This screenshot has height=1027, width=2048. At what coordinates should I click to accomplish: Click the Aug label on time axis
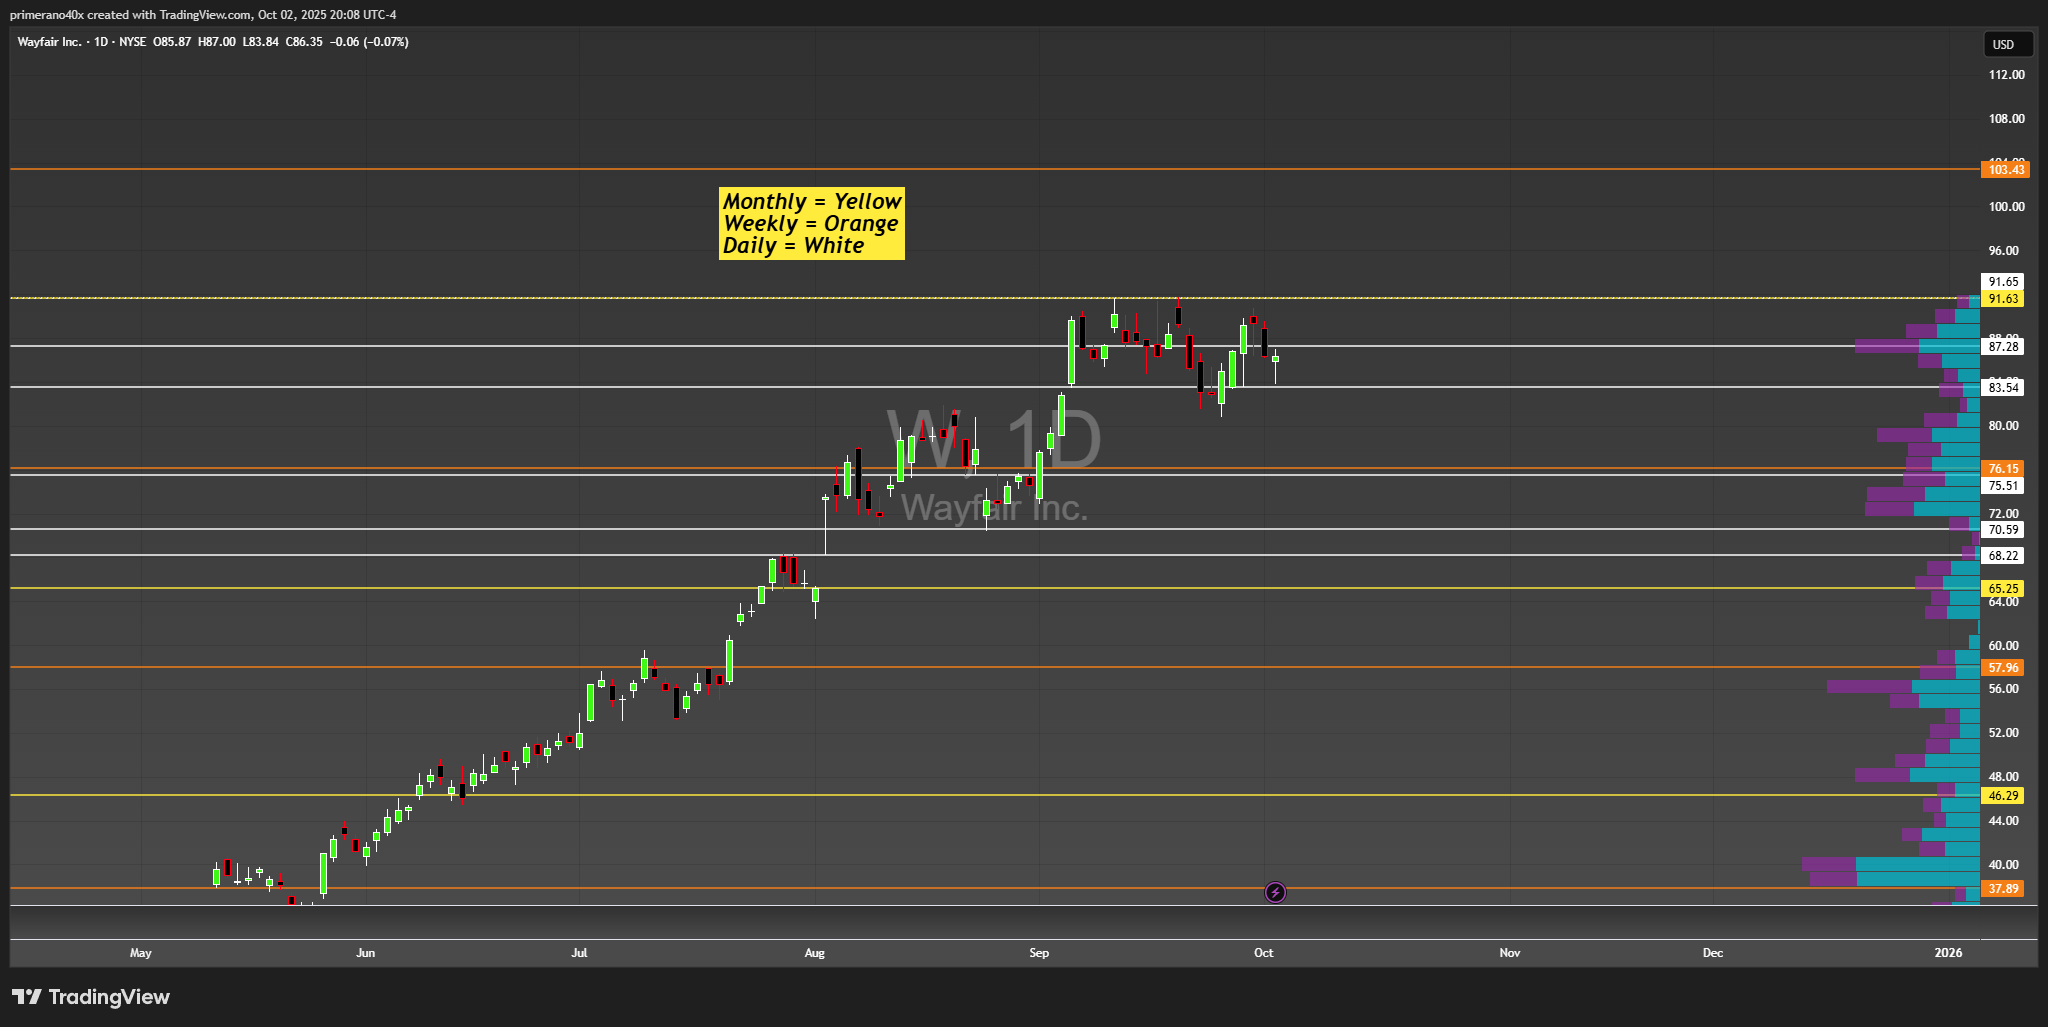click(x=815, y=953)
